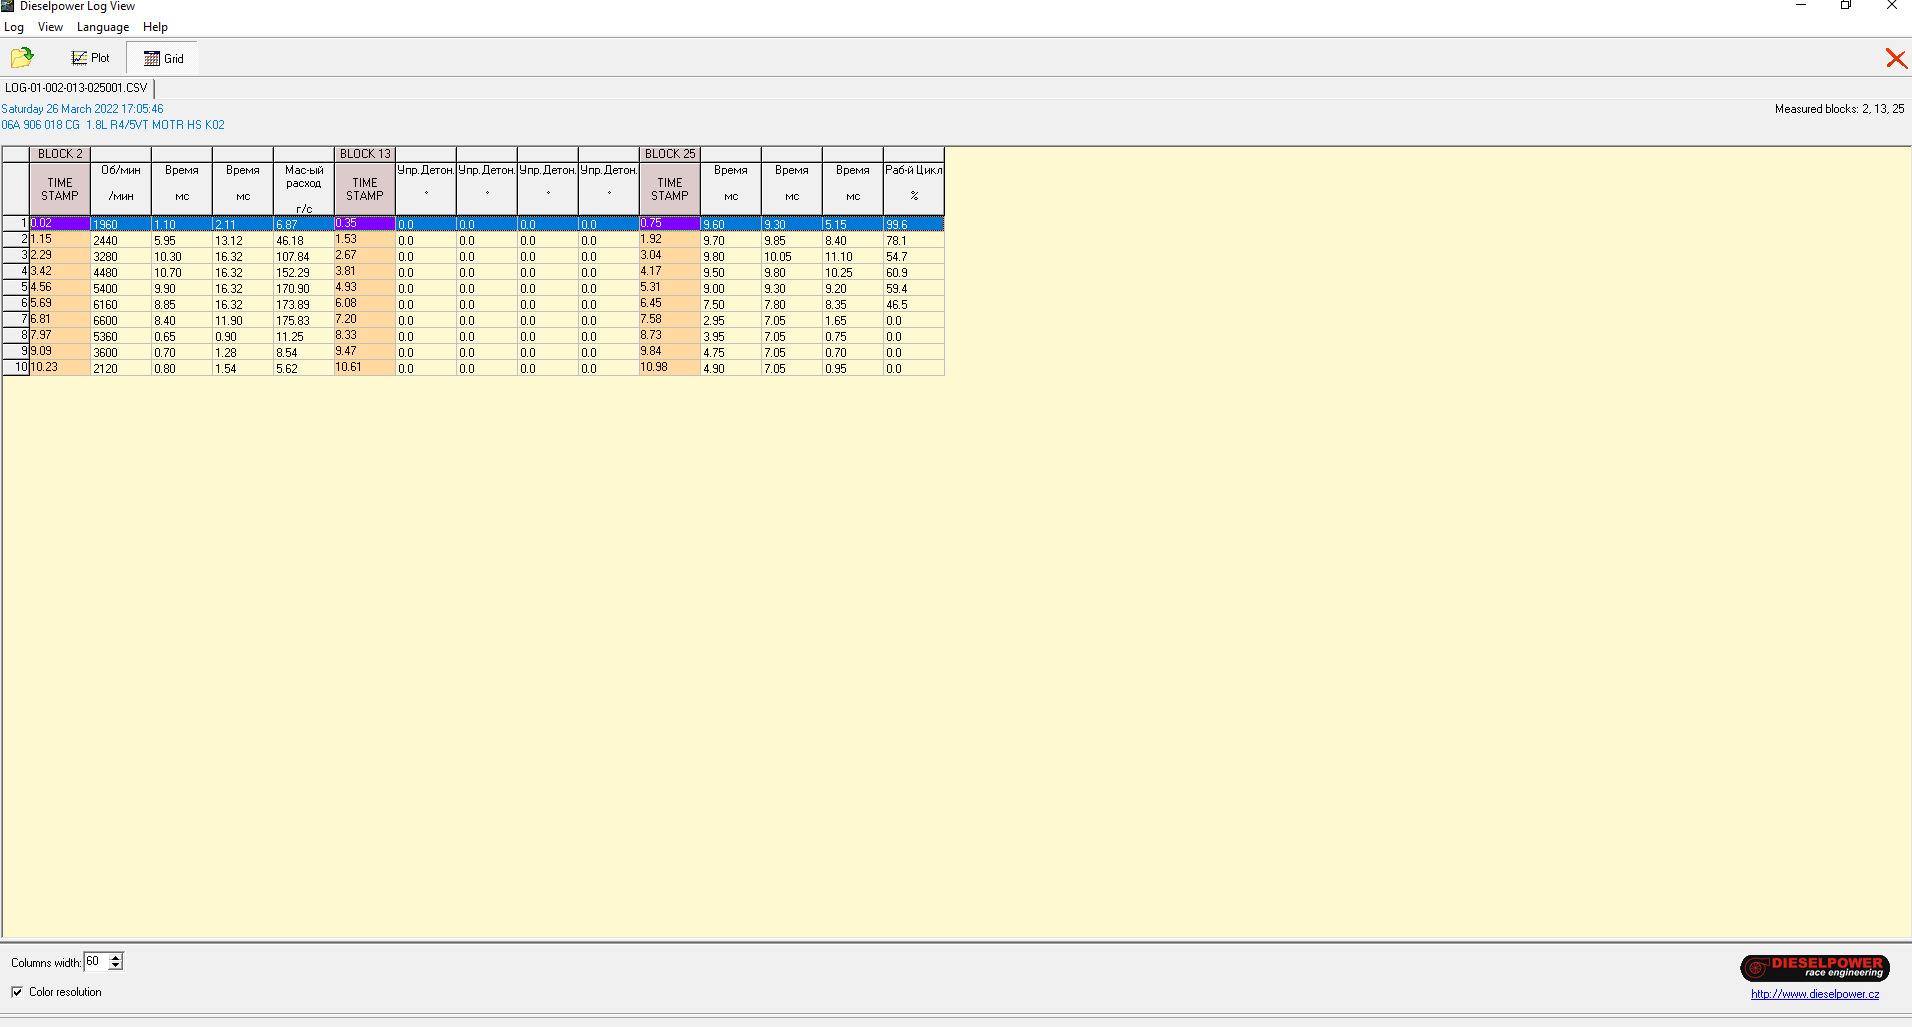The width and height of the screenshot is (1912, 1027).
Task: Click time stamp cell 10.61
Action: tap(365, 367)
